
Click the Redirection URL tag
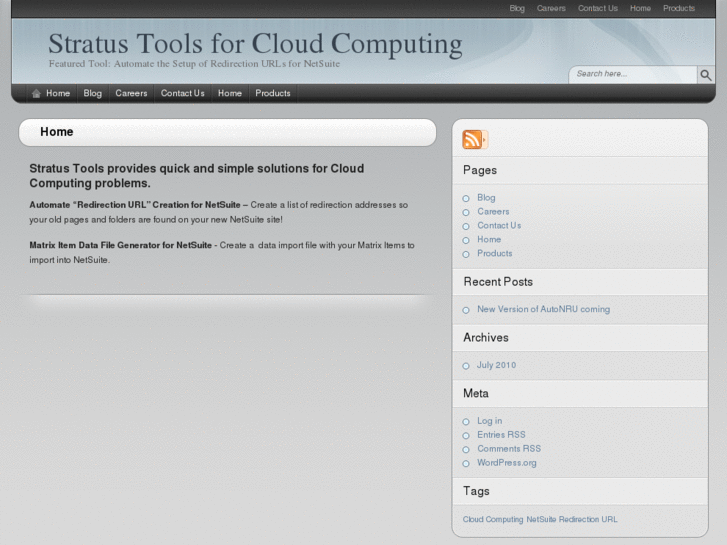588,519
